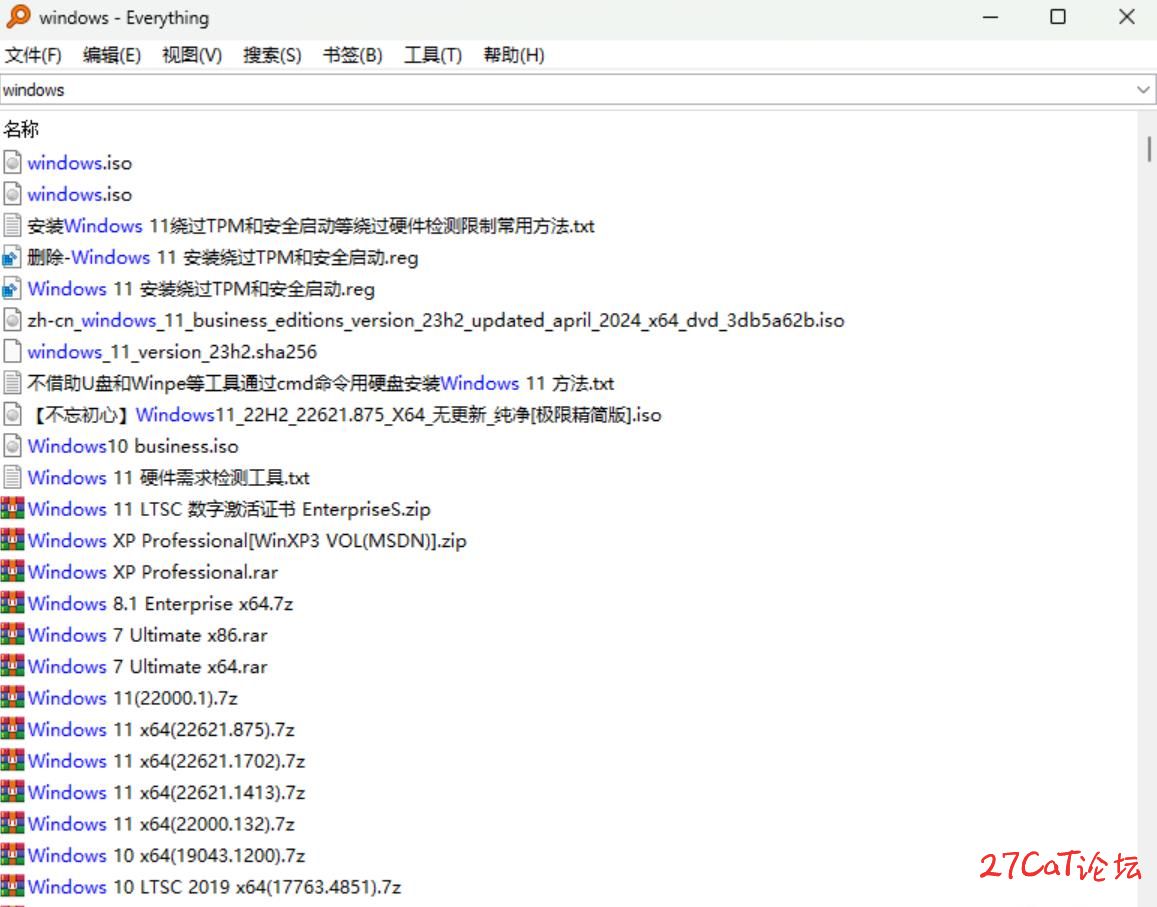This screenshot has width=1157, height=907.
Task: Click the text icon of 不借助U盘和Winpe file
Action: (12, 383)
